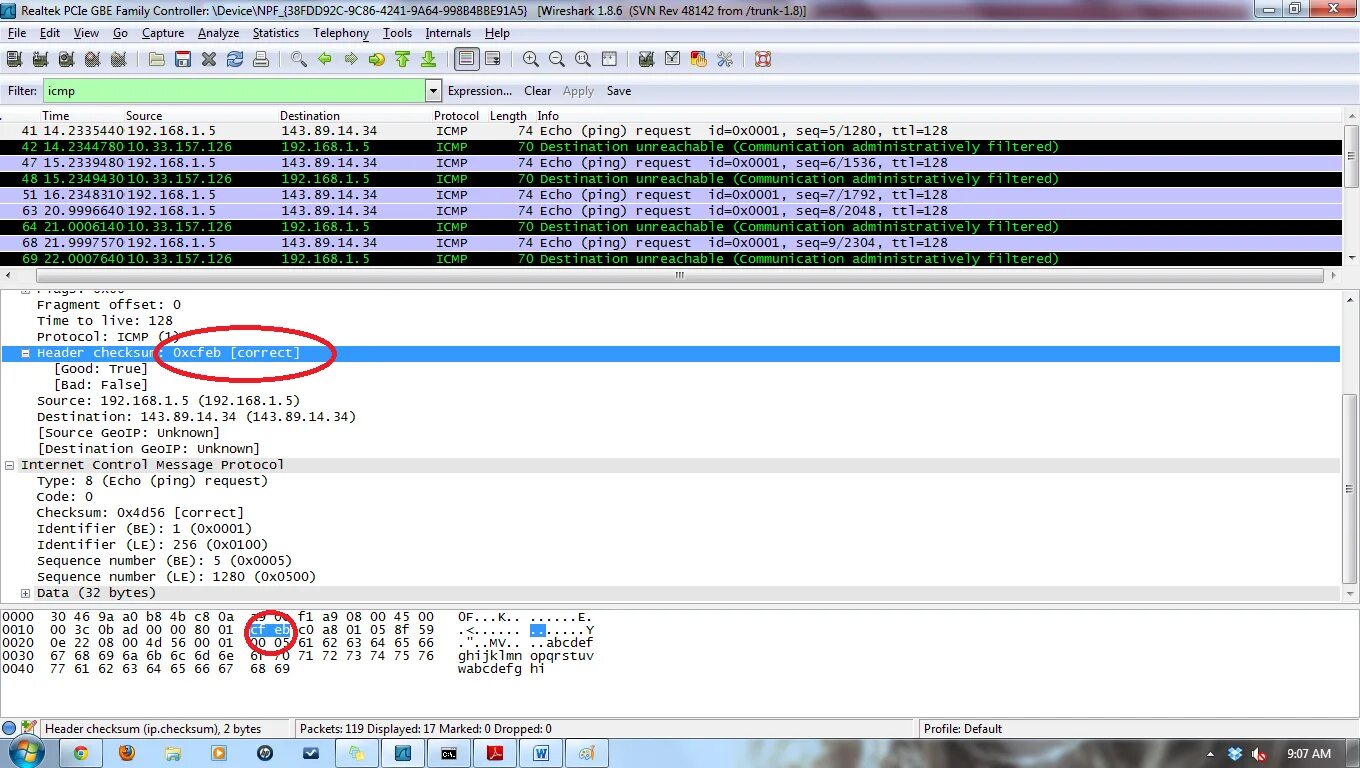The image size is (1360, 768).
Task: Open a capture file folder icon
Action: 157,59
